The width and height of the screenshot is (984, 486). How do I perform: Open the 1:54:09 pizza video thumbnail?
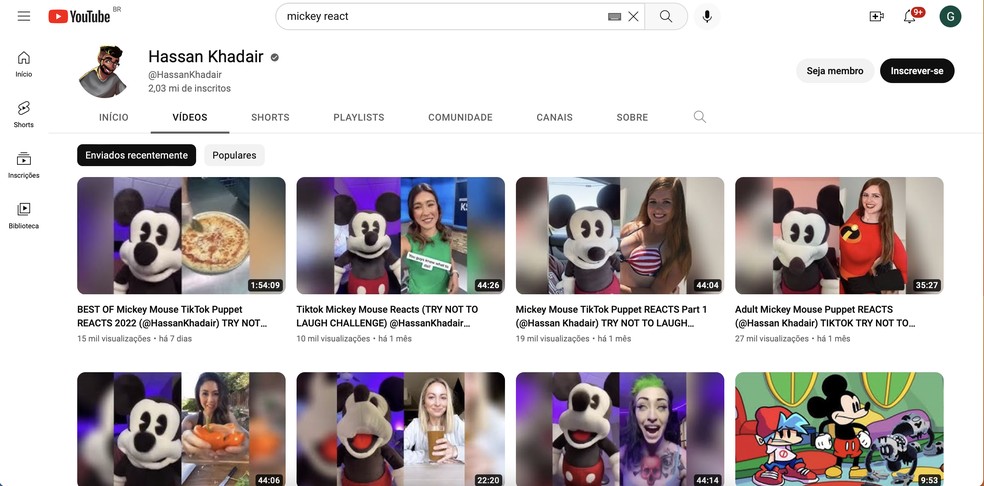click(181, 235)
